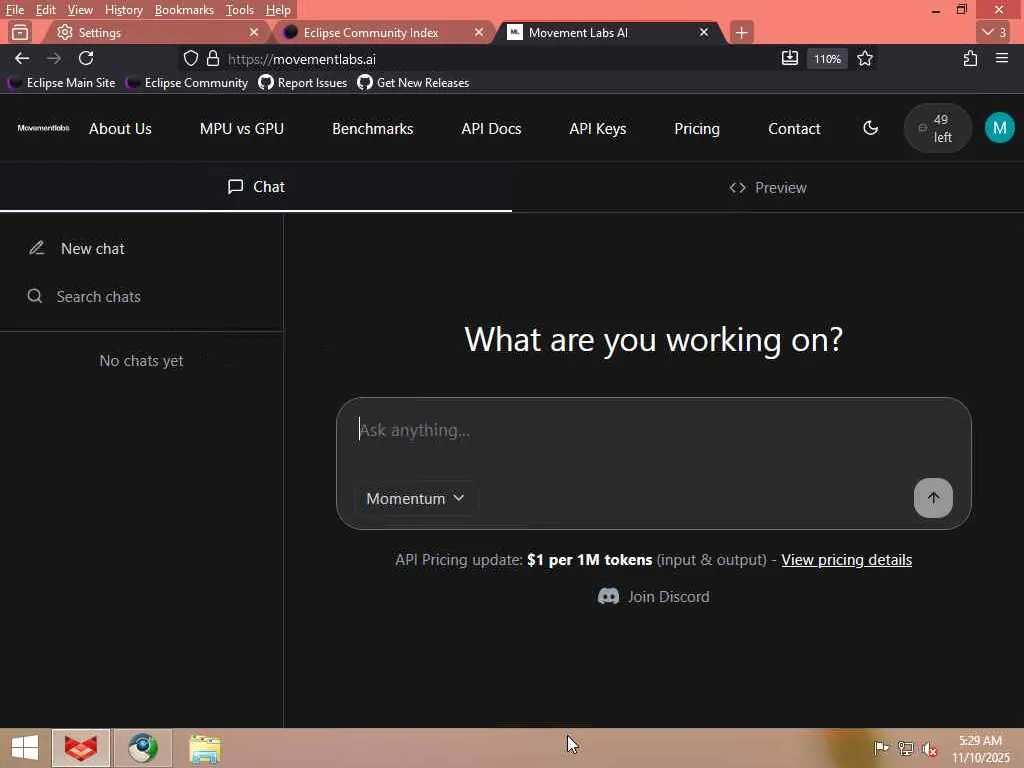Click the muted volume tray icon

tap(930, 748)
